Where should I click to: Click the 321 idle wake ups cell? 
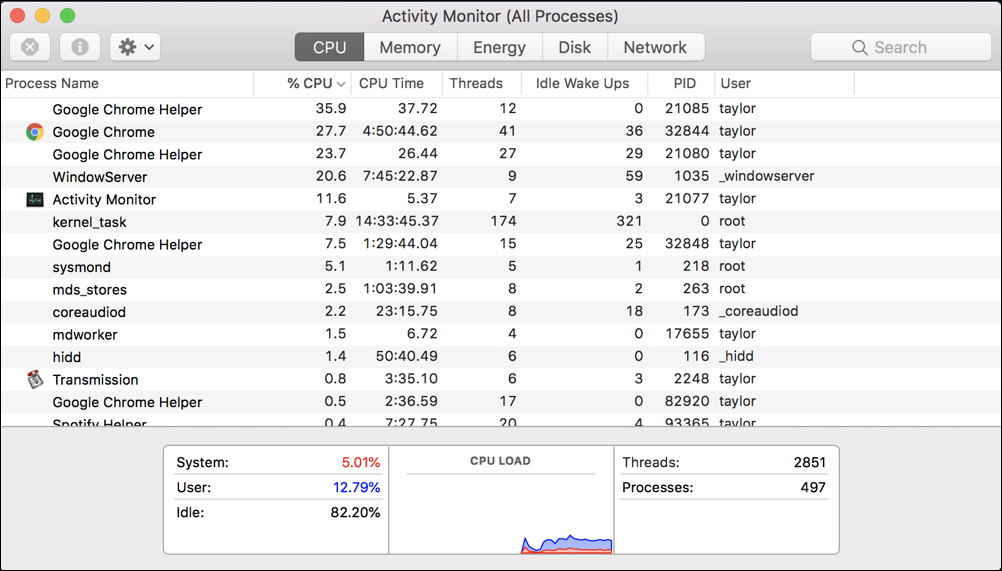629,221
